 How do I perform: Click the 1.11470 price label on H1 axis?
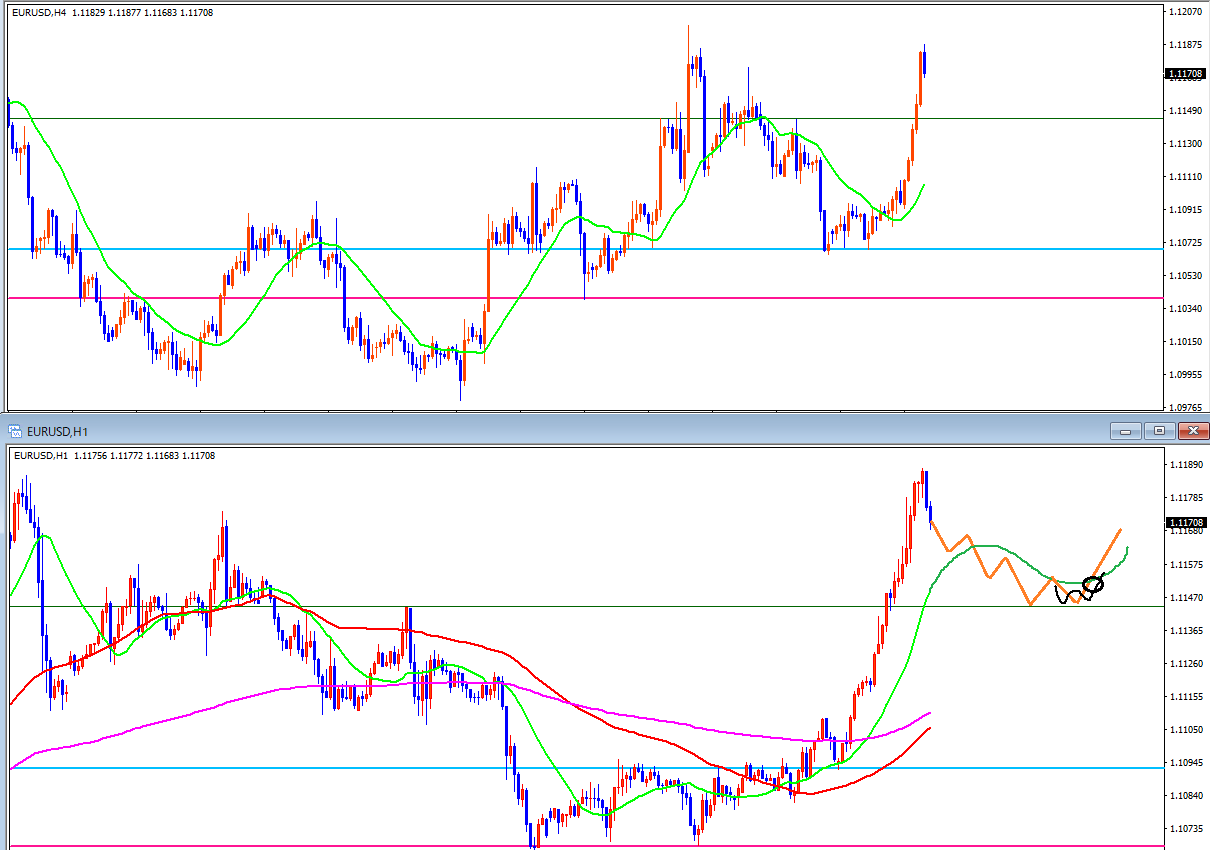[x=1185, y=598]
